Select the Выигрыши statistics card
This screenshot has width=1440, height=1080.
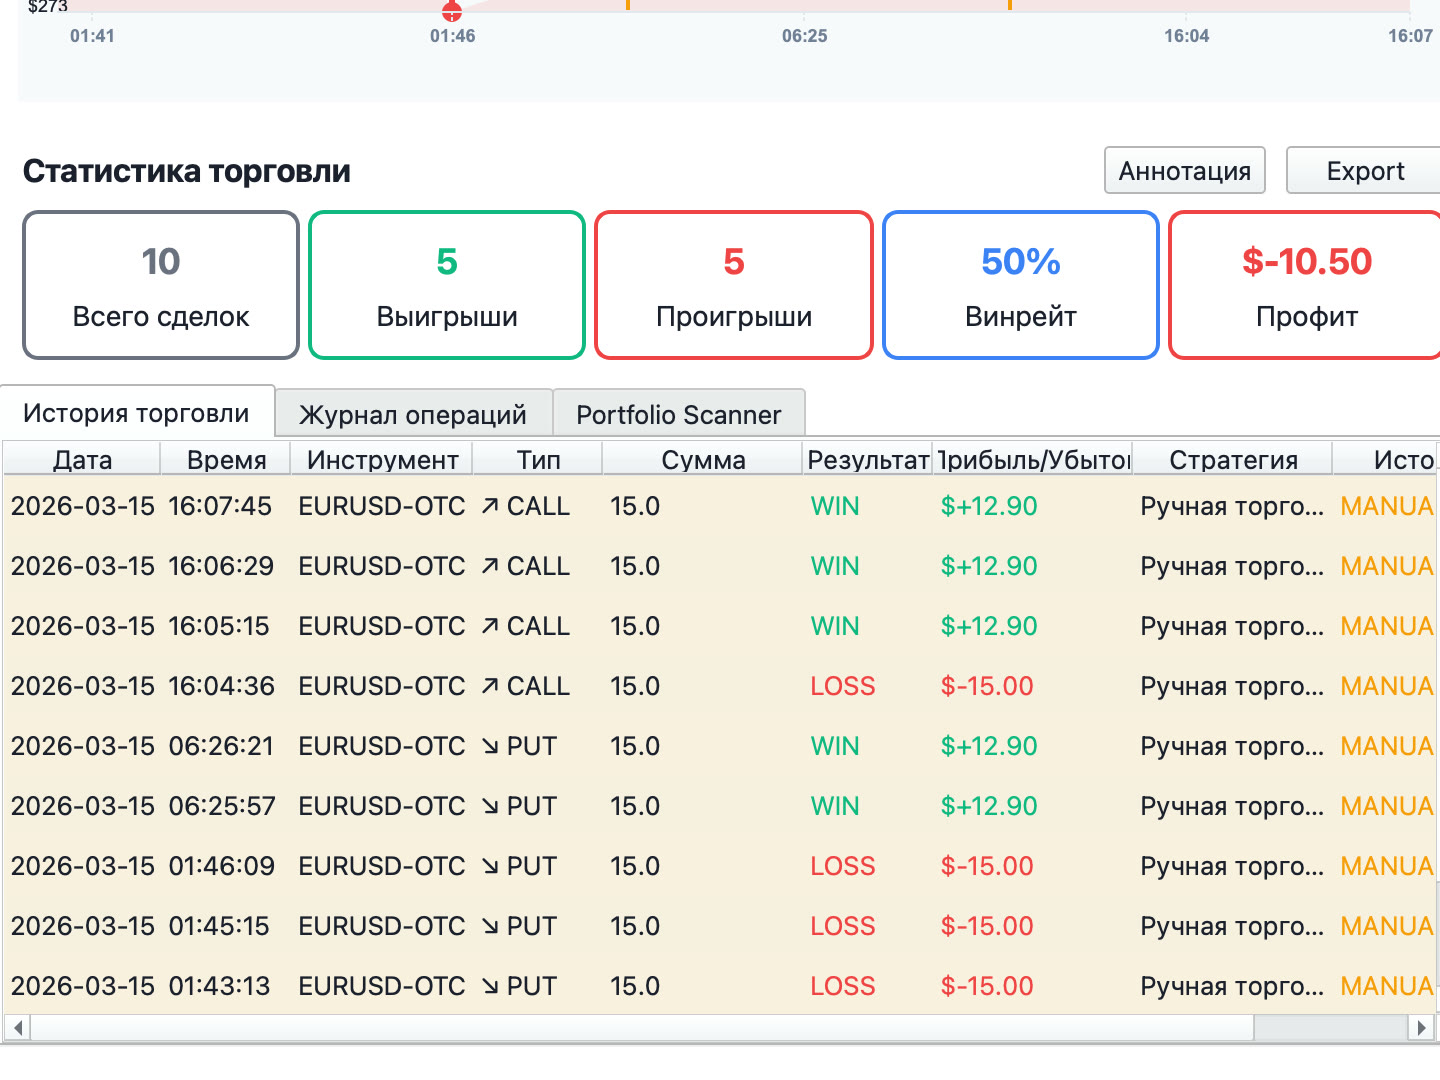[x=447, y=285]
